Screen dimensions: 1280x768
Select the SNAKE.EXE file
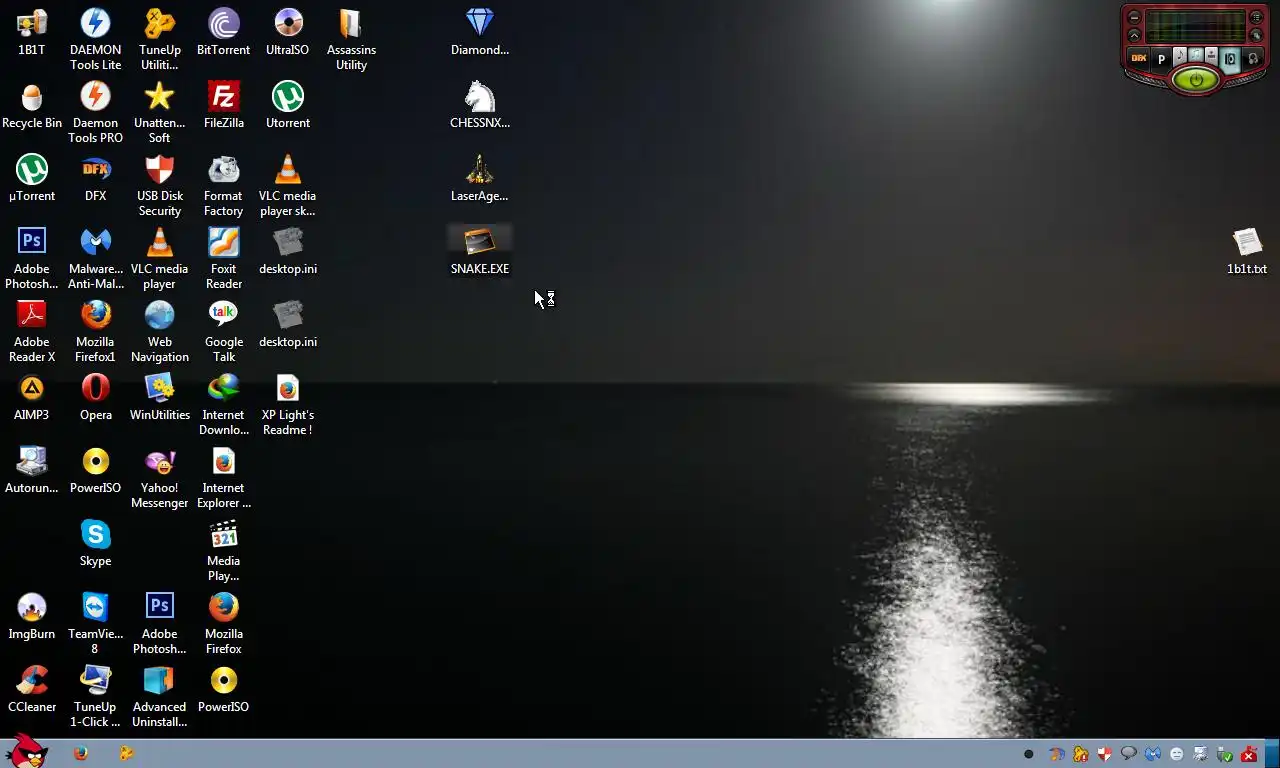(x=480, y=251)
